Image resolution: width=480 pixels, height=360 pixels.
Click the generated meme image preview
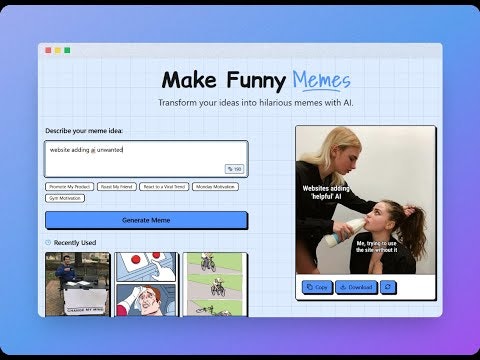pos(366,200)
